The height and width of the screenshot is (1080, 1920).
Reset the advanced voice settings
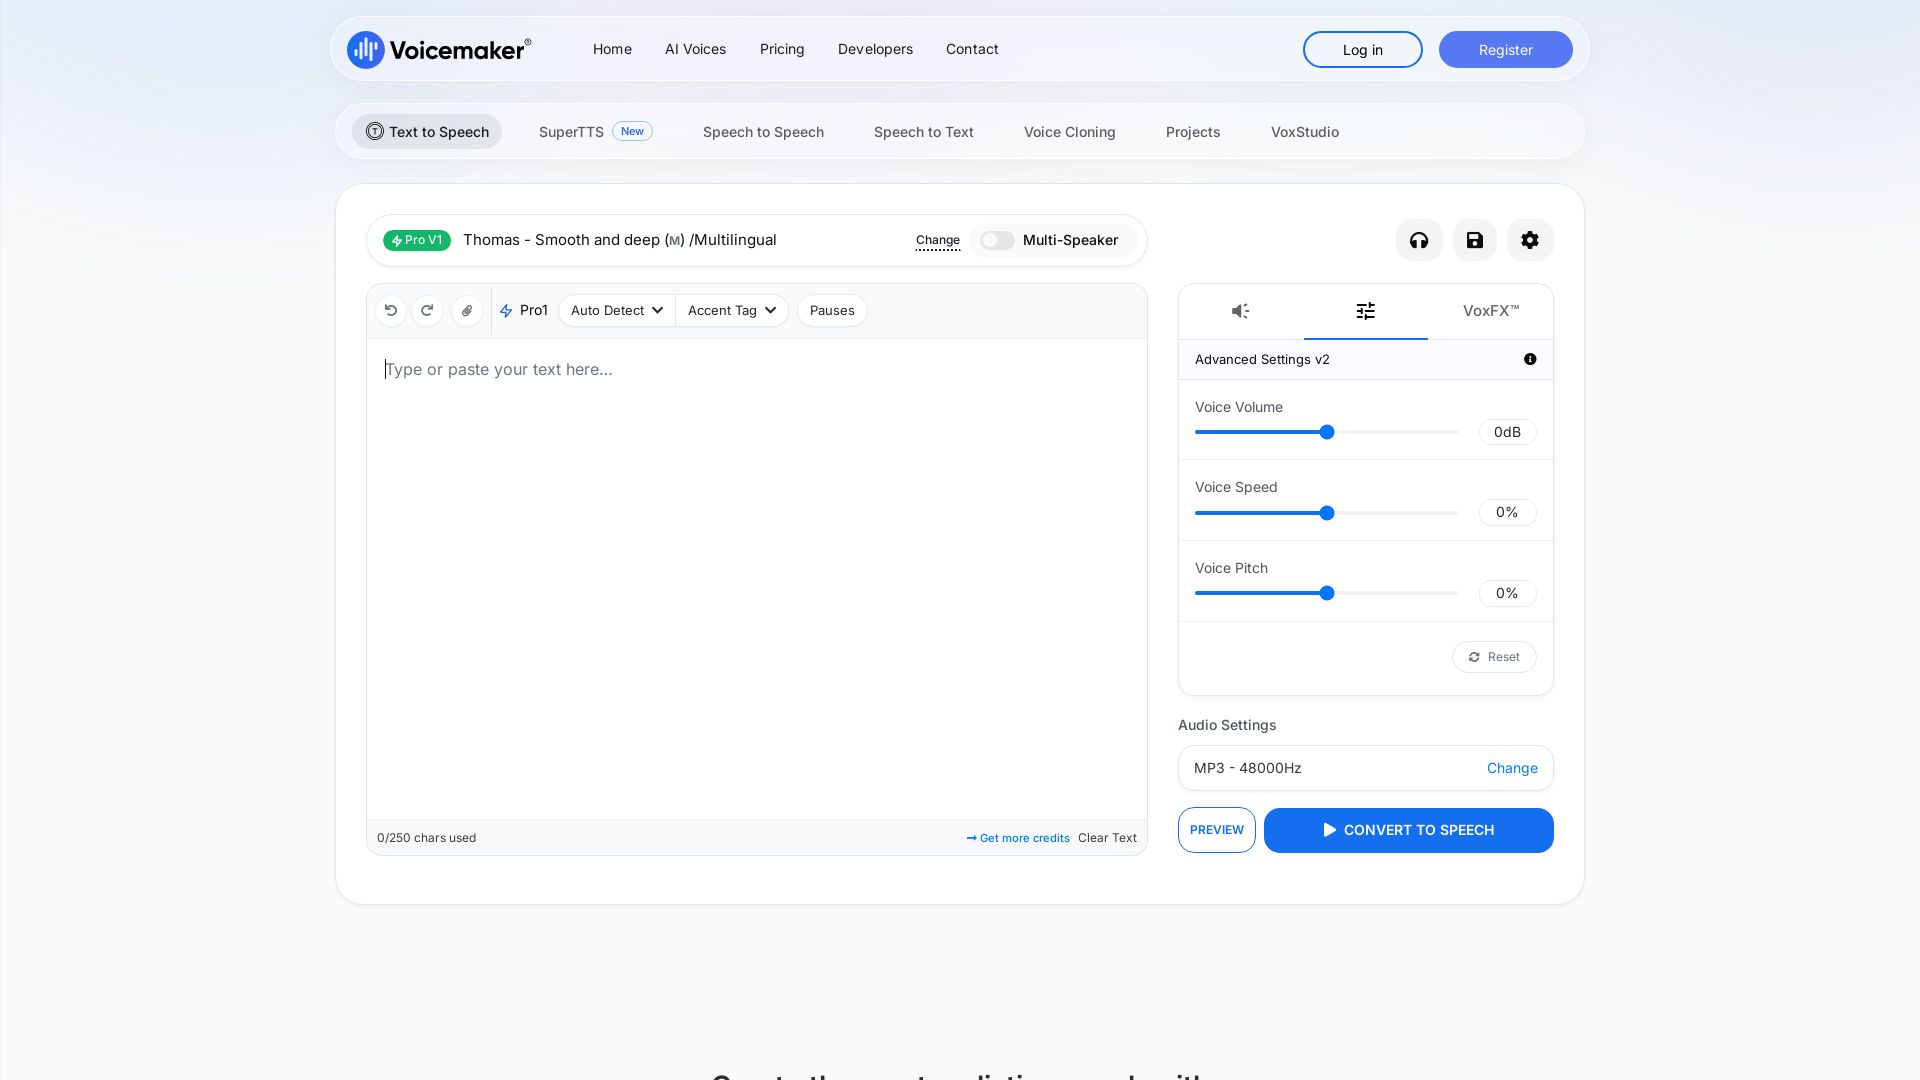[1494, 657]
